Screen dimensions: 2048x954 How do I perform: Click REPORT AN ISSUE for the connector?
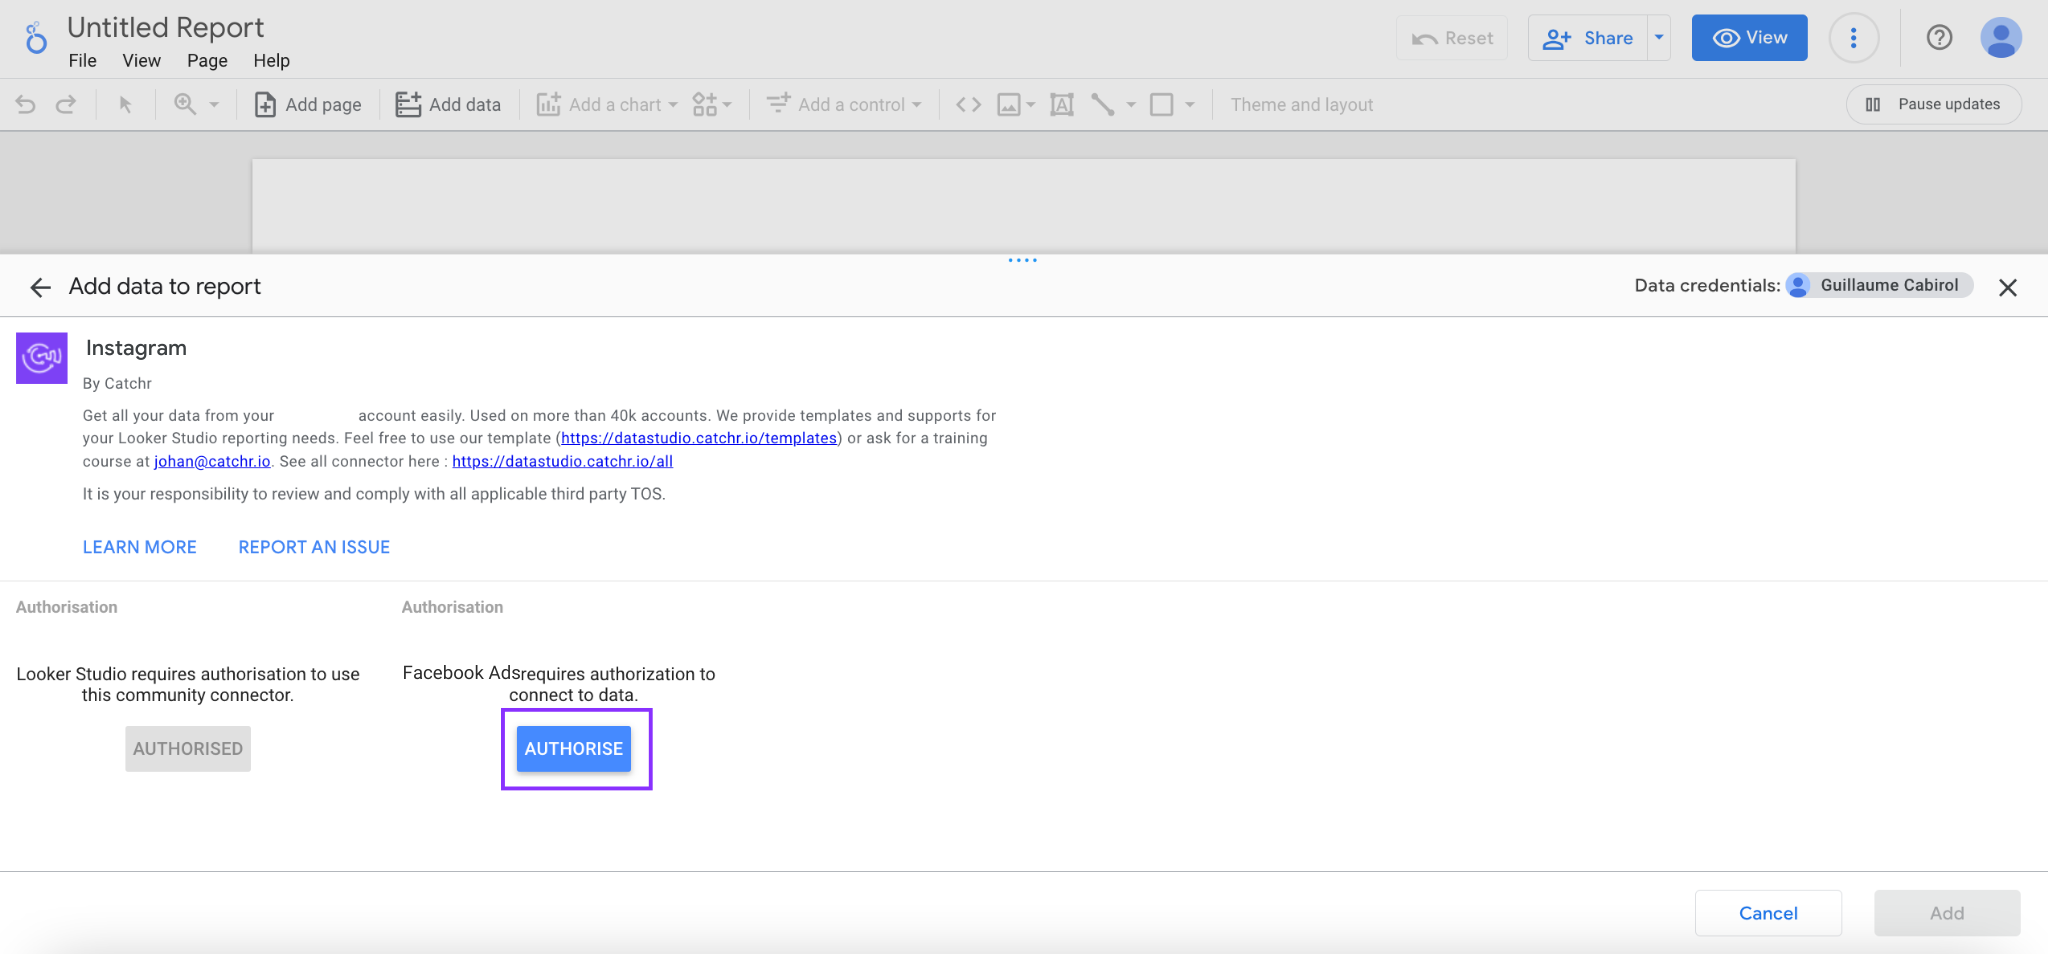313,547
